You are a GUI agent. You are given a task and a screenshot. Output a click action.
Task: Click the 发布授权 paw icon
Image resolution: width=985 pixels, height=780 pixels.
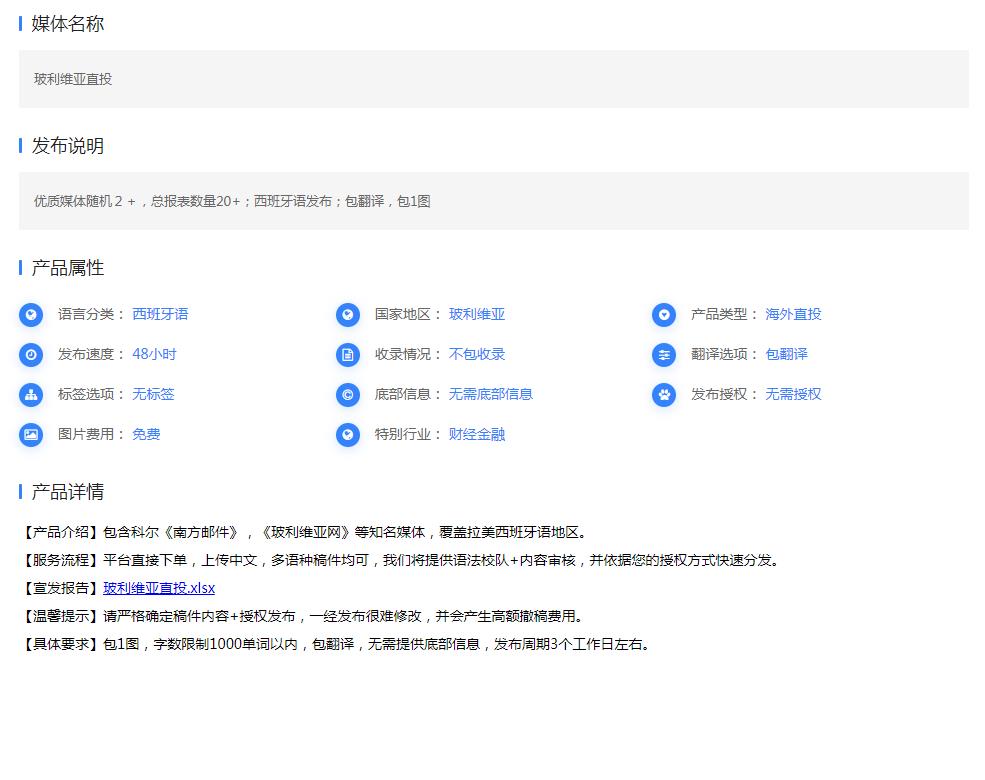tap(664, 395)
